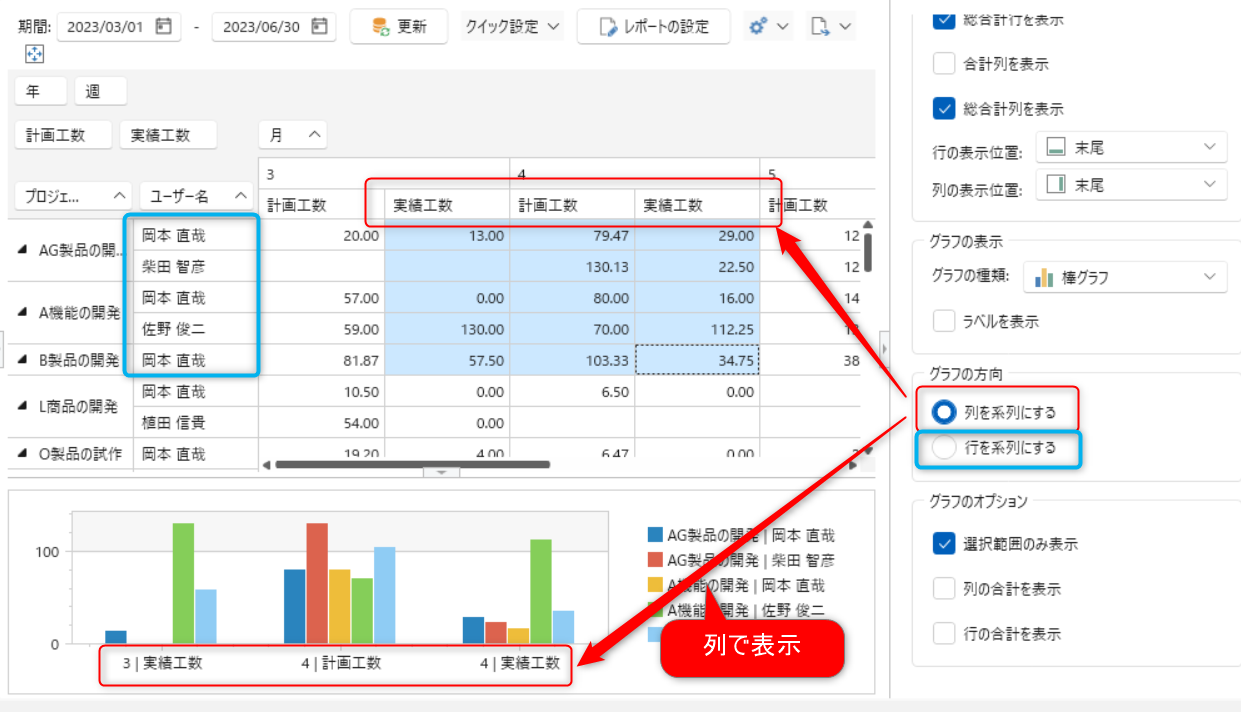Click the horizontal scrollbar of the grid

click(412, 464)
